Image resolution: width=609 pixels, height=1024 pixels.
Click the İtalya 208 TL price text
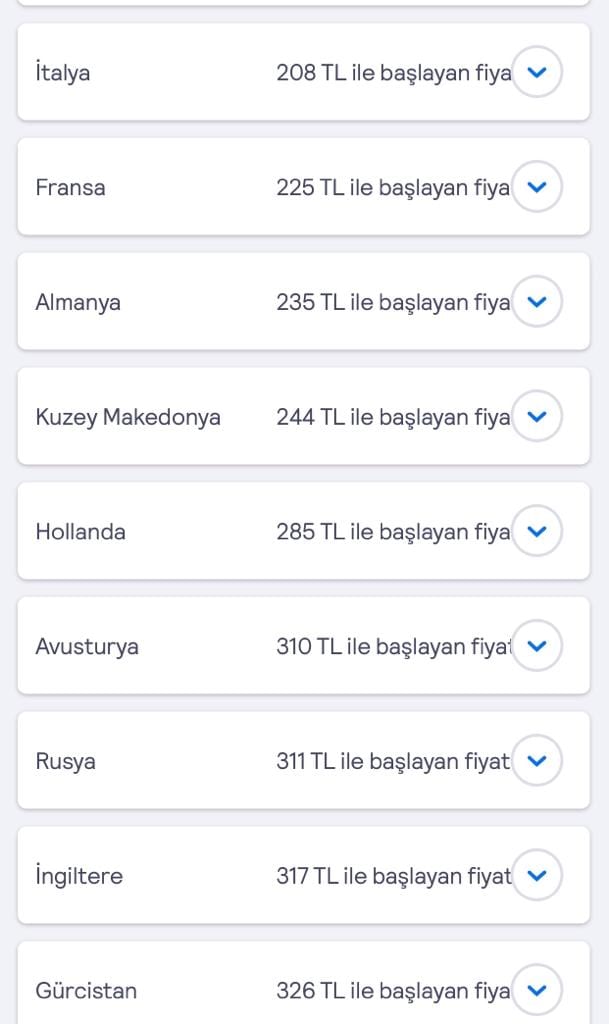tap(393, 73)
